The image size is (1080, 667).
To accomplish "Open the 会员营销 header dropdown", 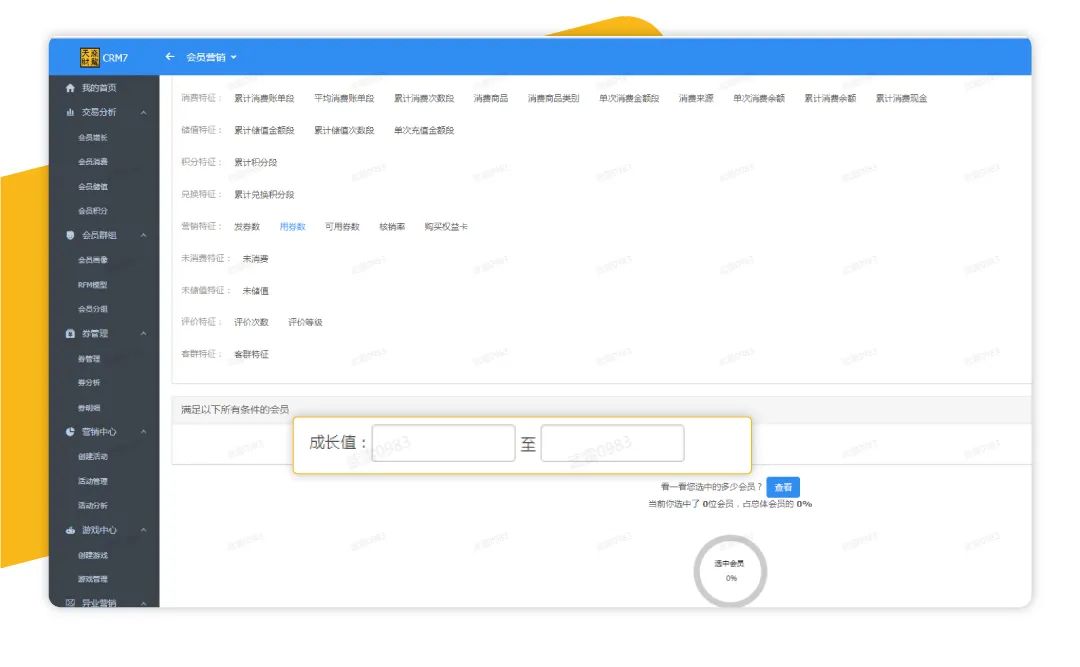I will click(x=211, y=57).
